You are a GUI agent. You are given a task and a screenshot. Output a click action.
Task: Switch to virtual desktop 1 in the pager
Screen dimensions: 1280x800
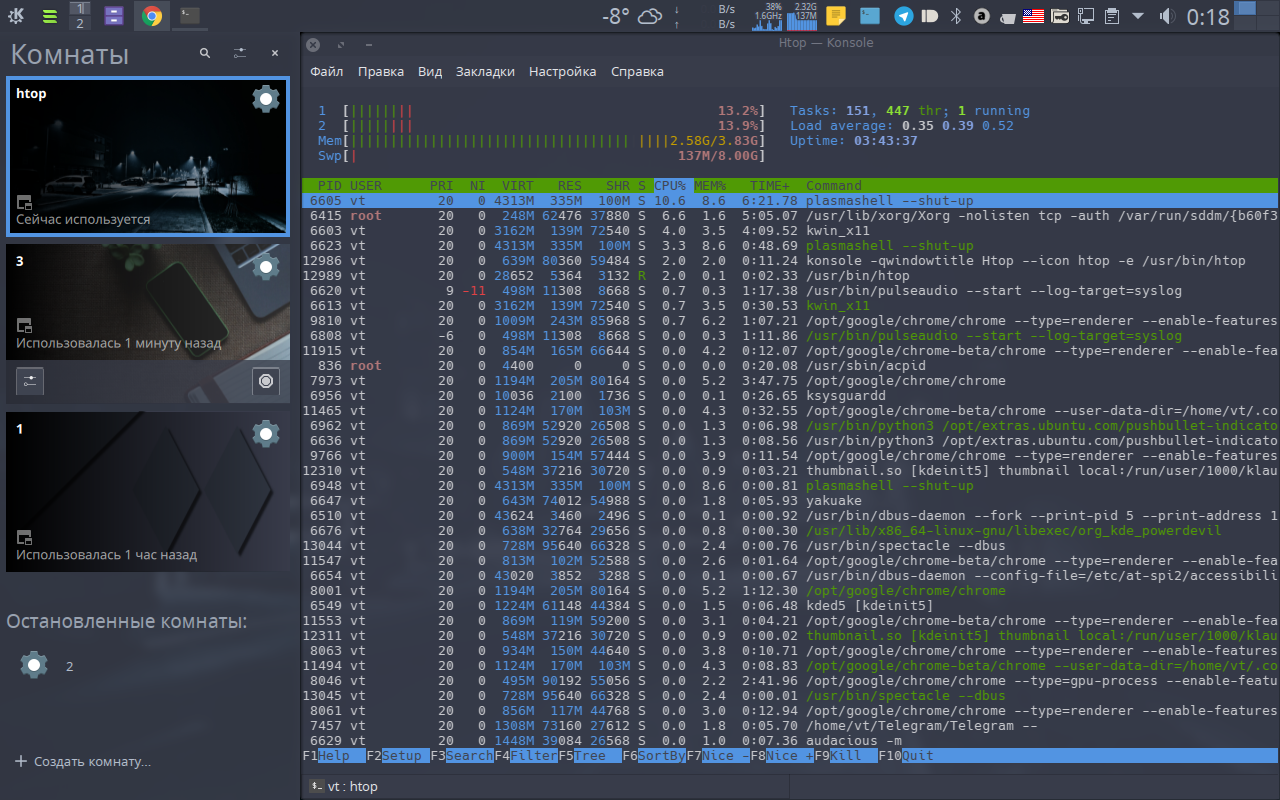pos(82,8)
